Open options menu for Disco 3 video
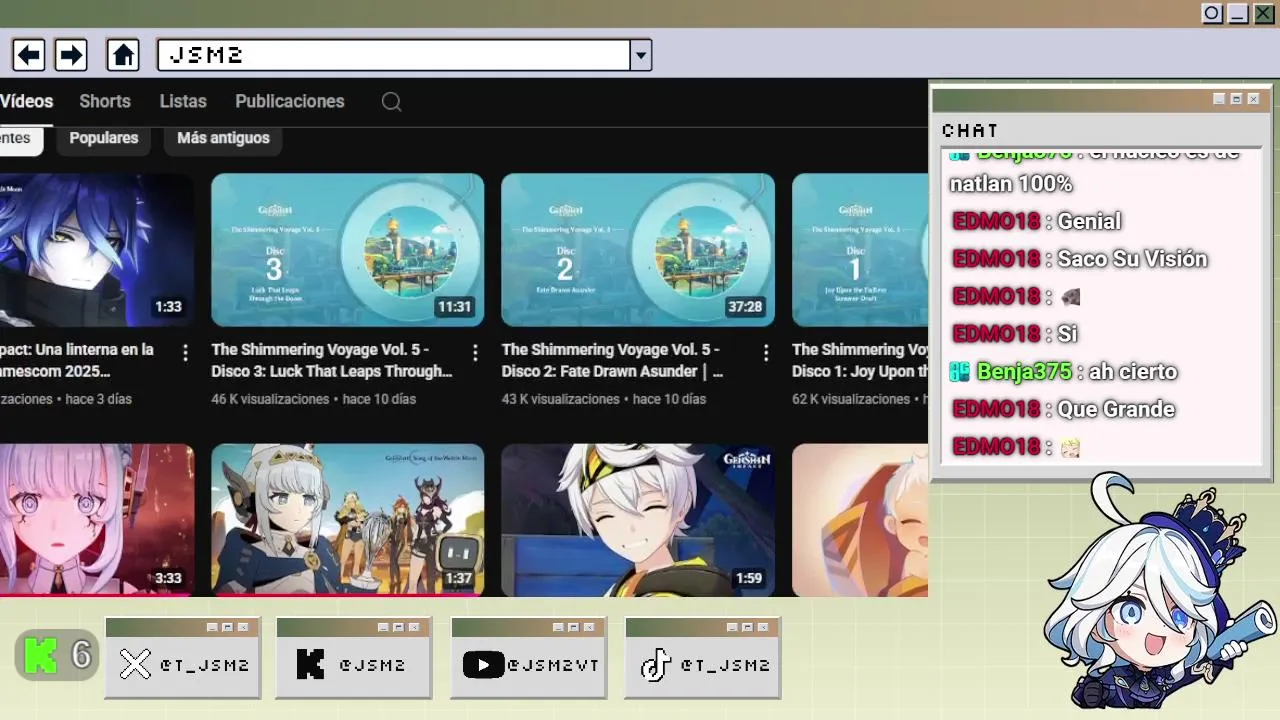 (475, 353)
